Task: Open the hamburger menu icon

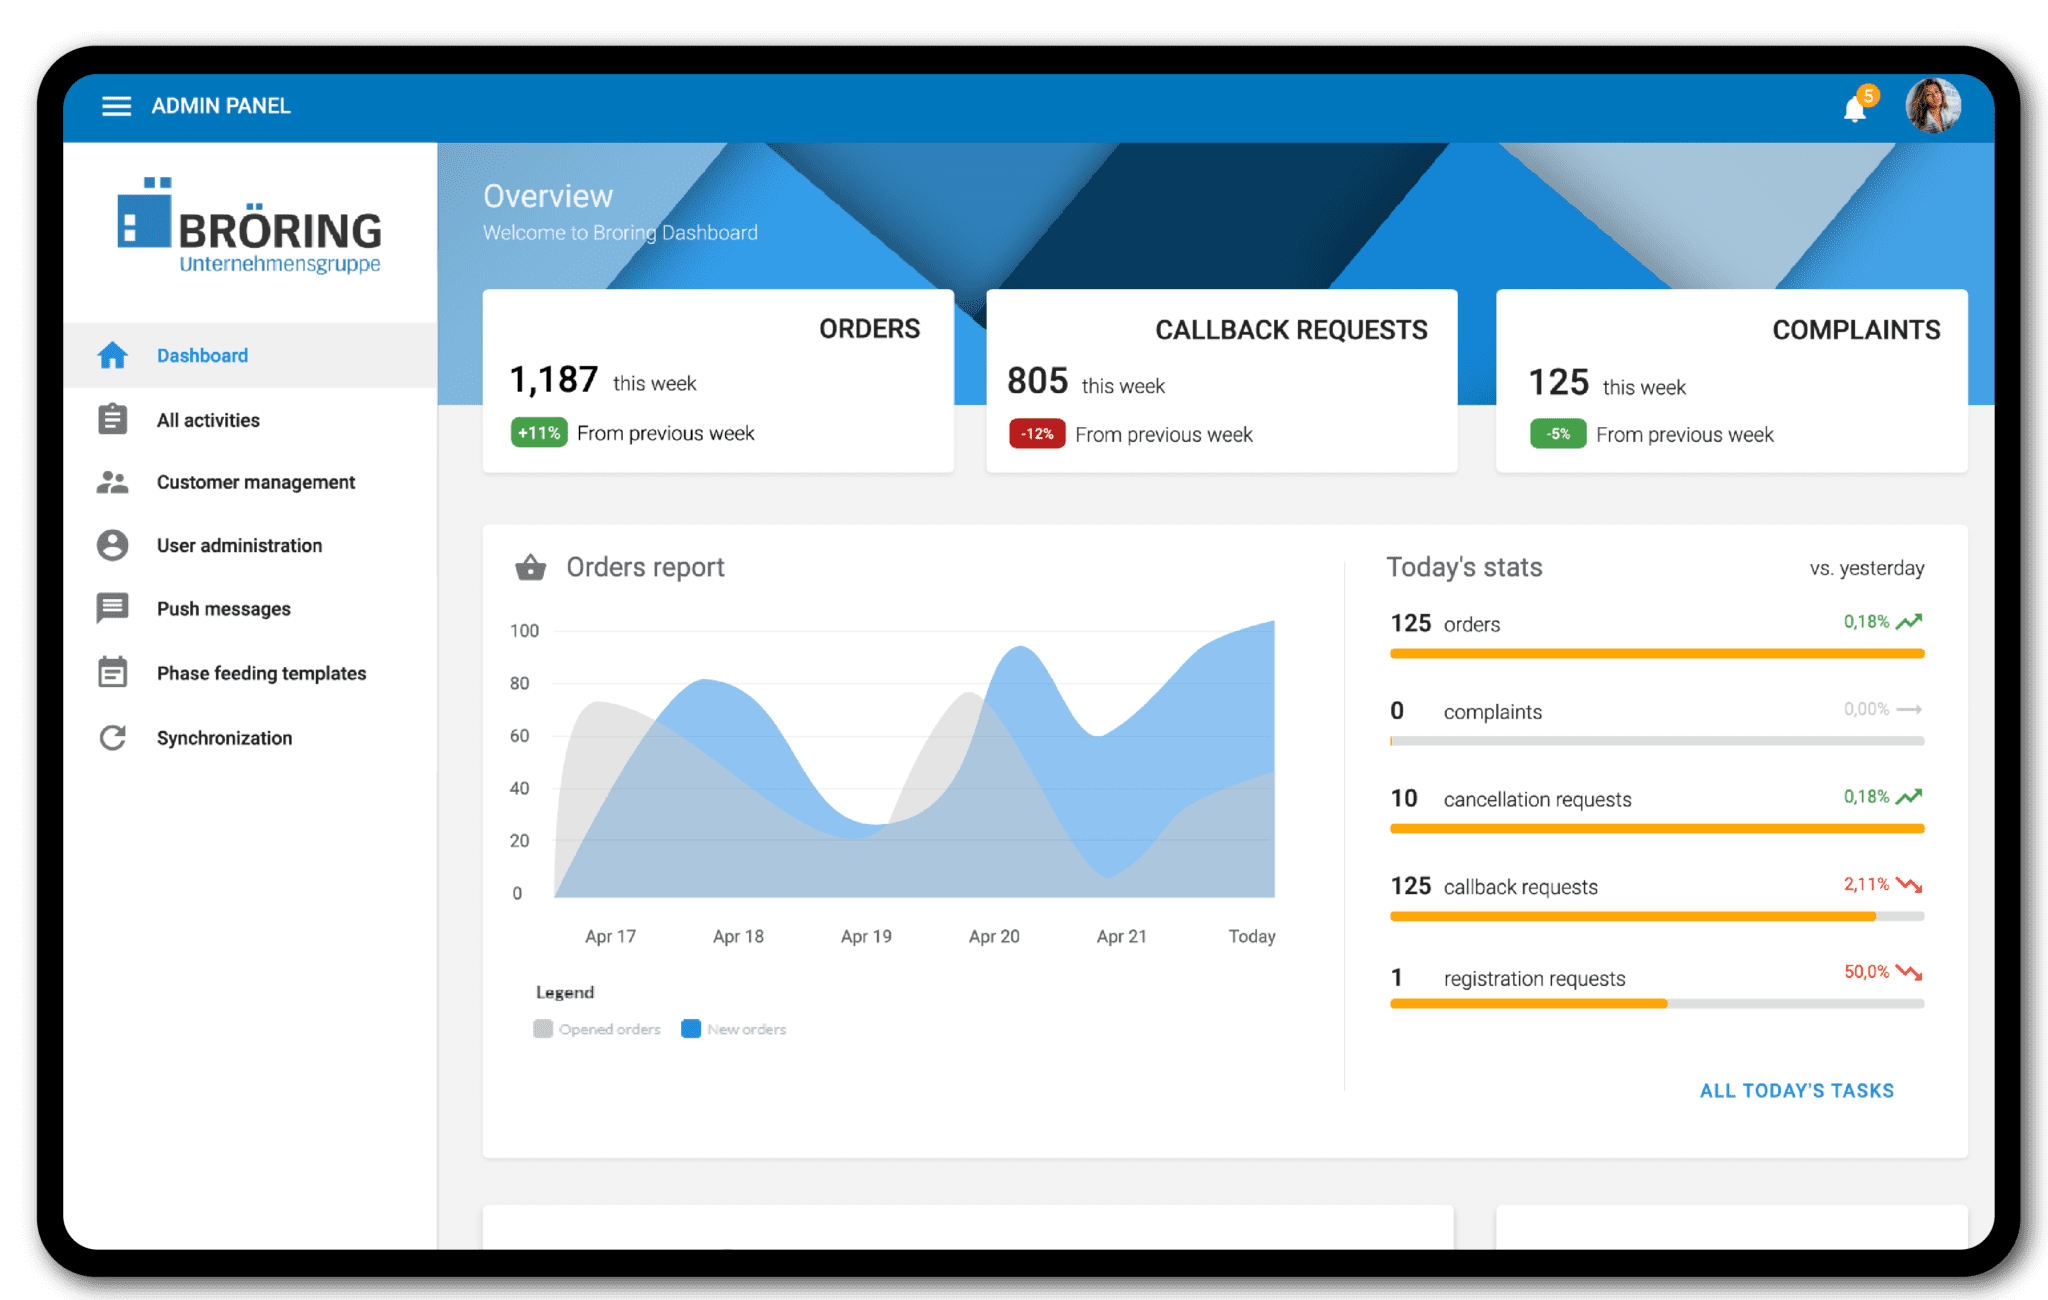Action: tap(116, 106)
